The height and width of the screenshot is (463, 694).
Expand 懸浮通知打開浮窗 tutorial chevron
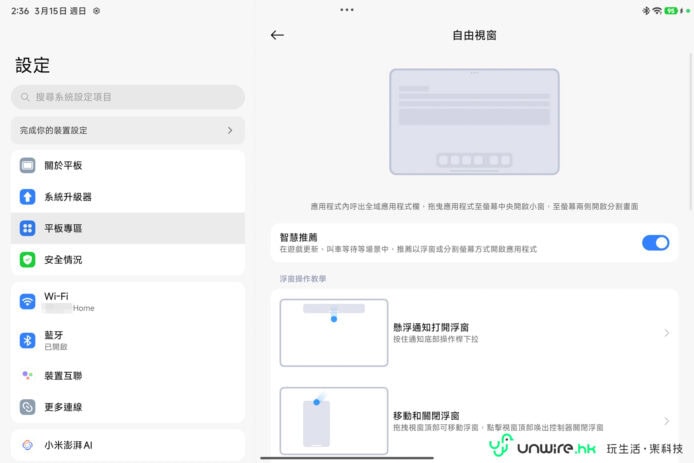(667, 333)
